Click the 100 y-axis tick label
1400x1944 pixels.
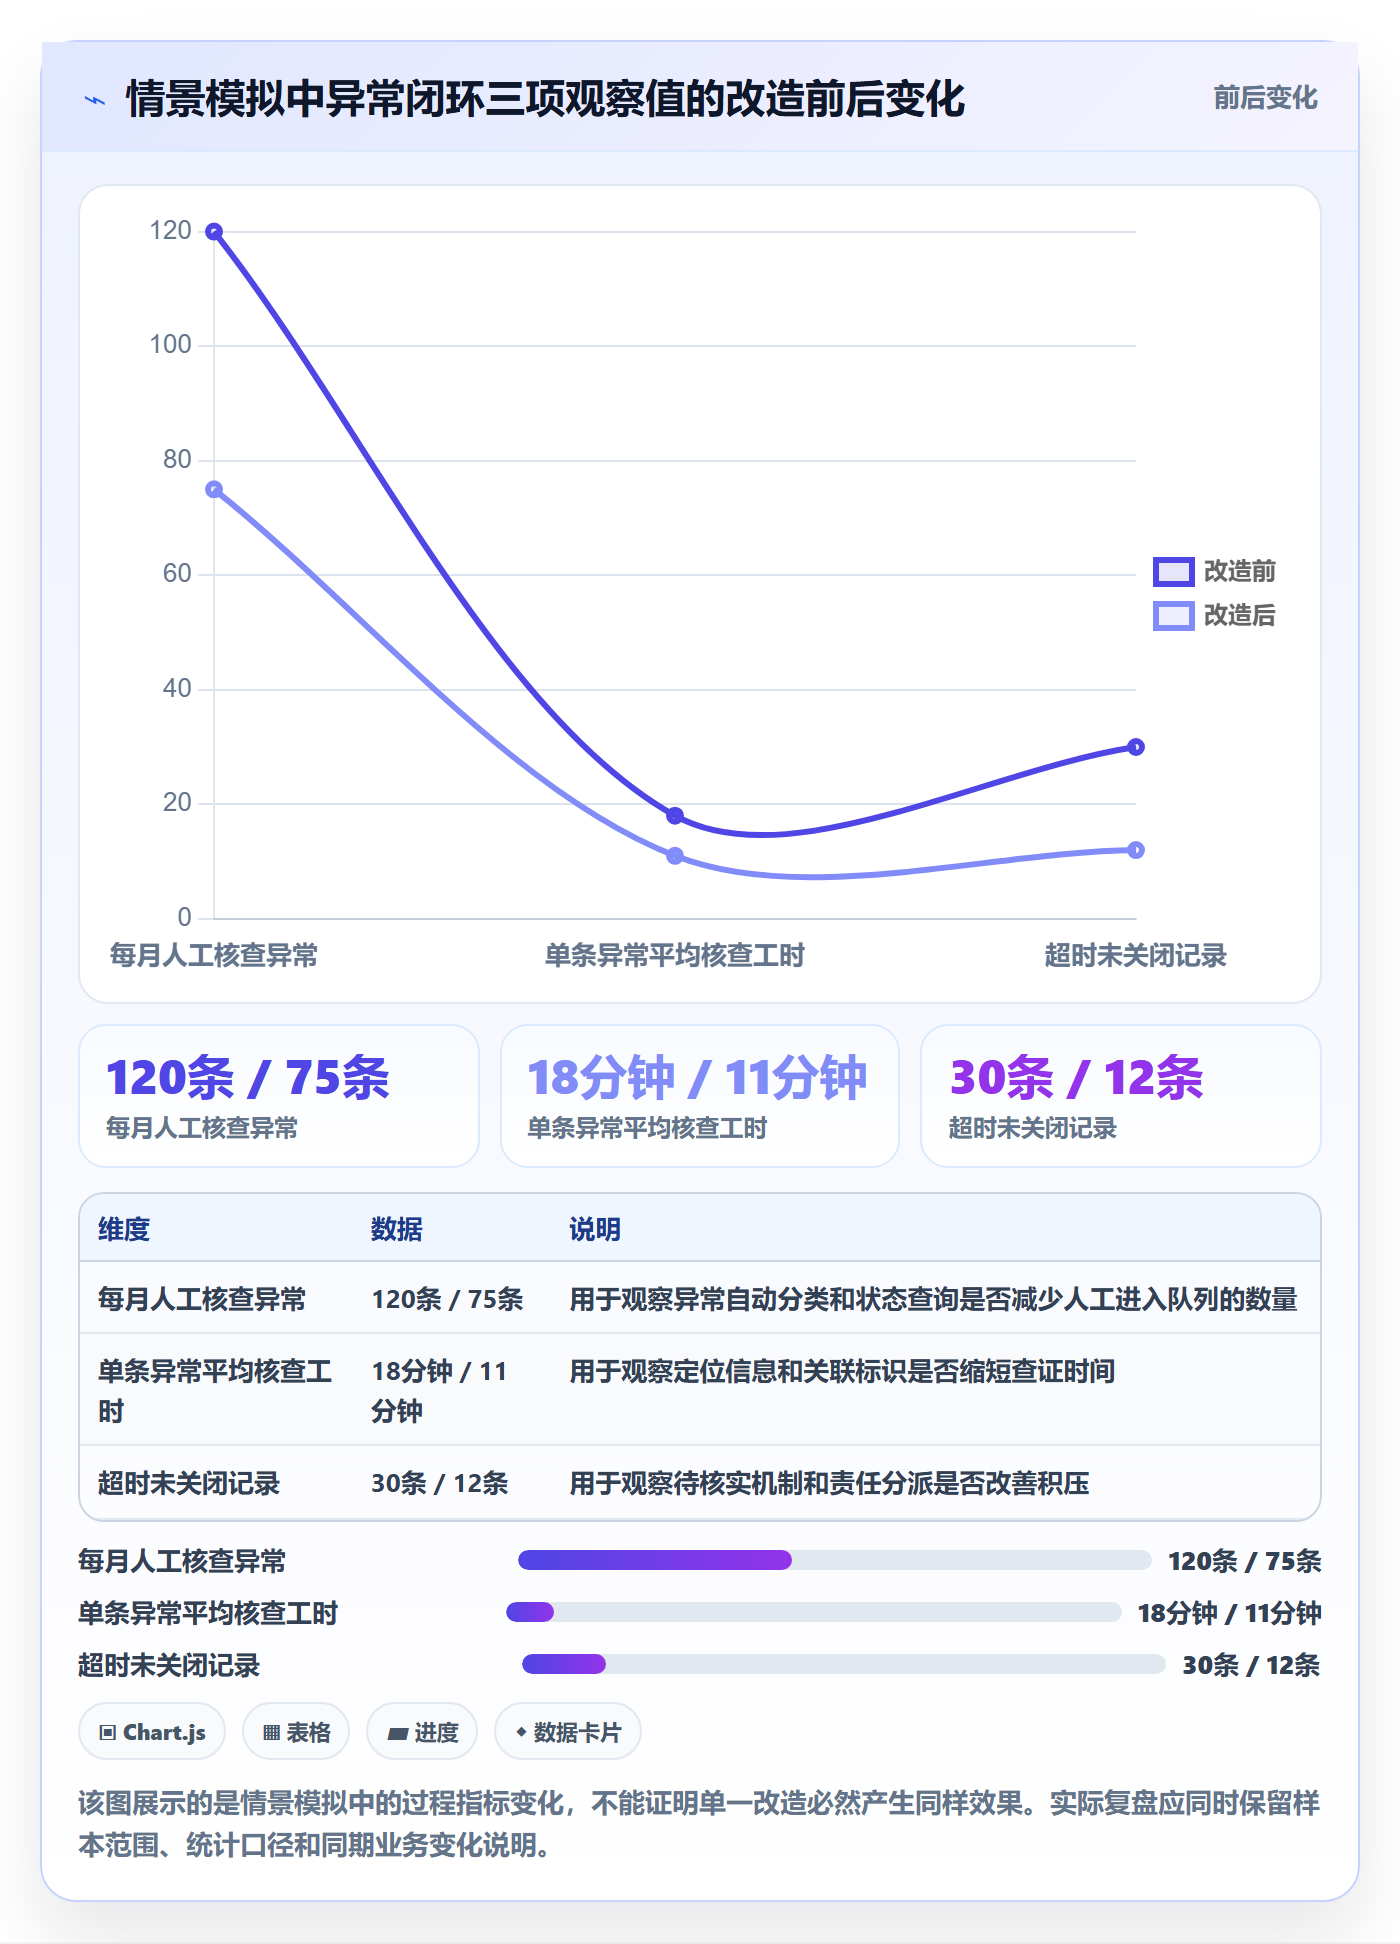pos(170,345)
